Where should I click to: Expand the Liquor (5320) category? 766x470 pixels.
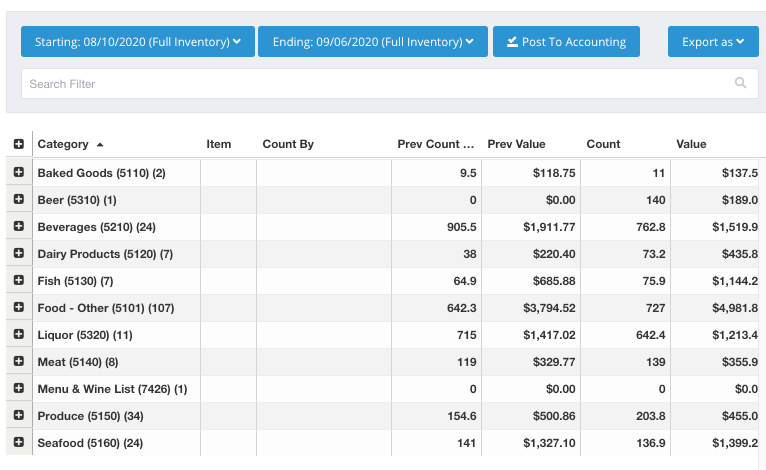point(19,334)
